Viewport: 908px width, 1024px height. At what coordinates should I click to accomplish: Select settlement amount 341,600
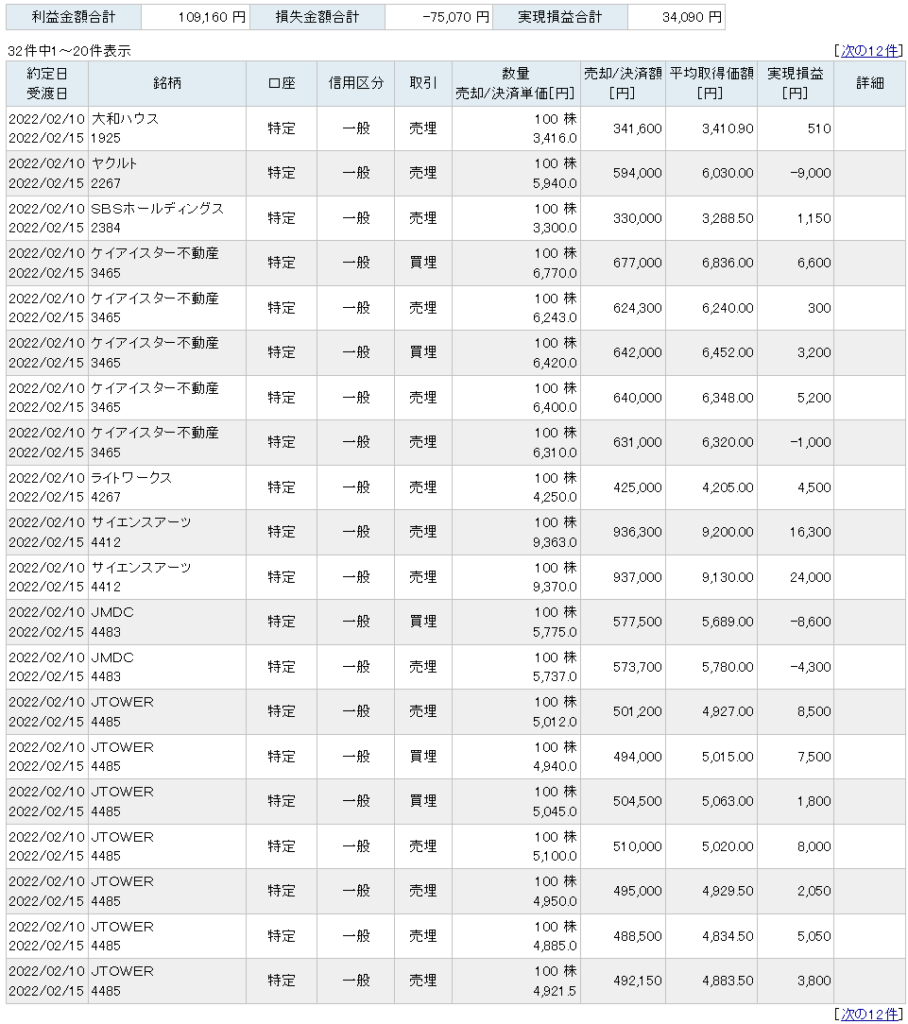[637, 129]
